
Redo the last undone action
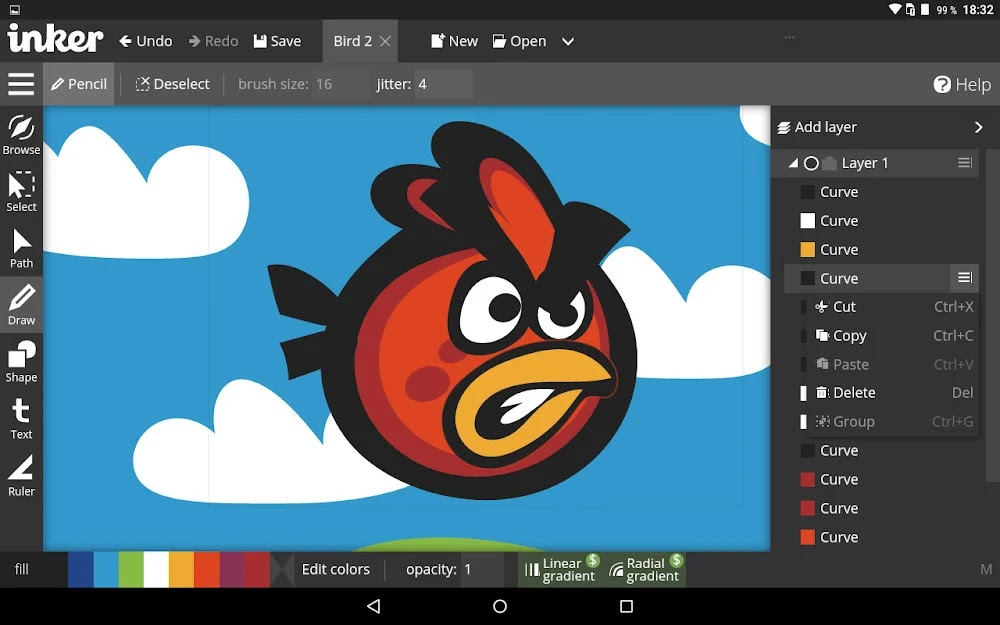pos(213,41)
